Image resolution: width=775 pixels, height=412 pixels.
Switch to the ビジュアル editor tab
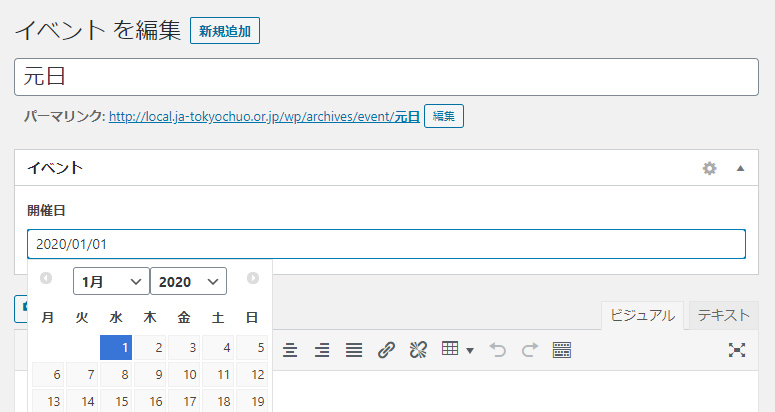click(642, 315)
